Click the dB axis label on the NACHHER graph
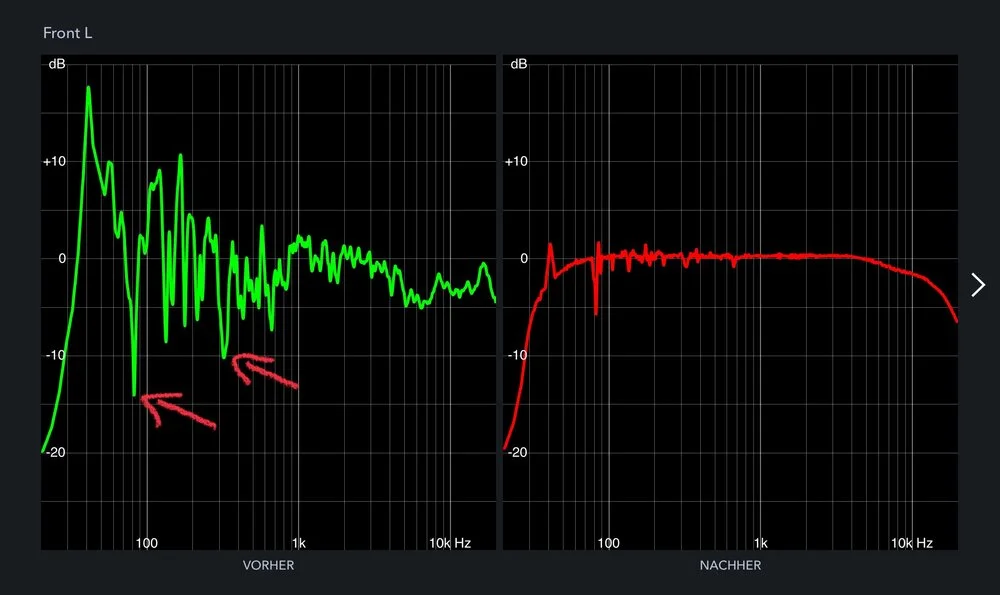Viewport: 1000px width, 595px height. coord(518,64)
